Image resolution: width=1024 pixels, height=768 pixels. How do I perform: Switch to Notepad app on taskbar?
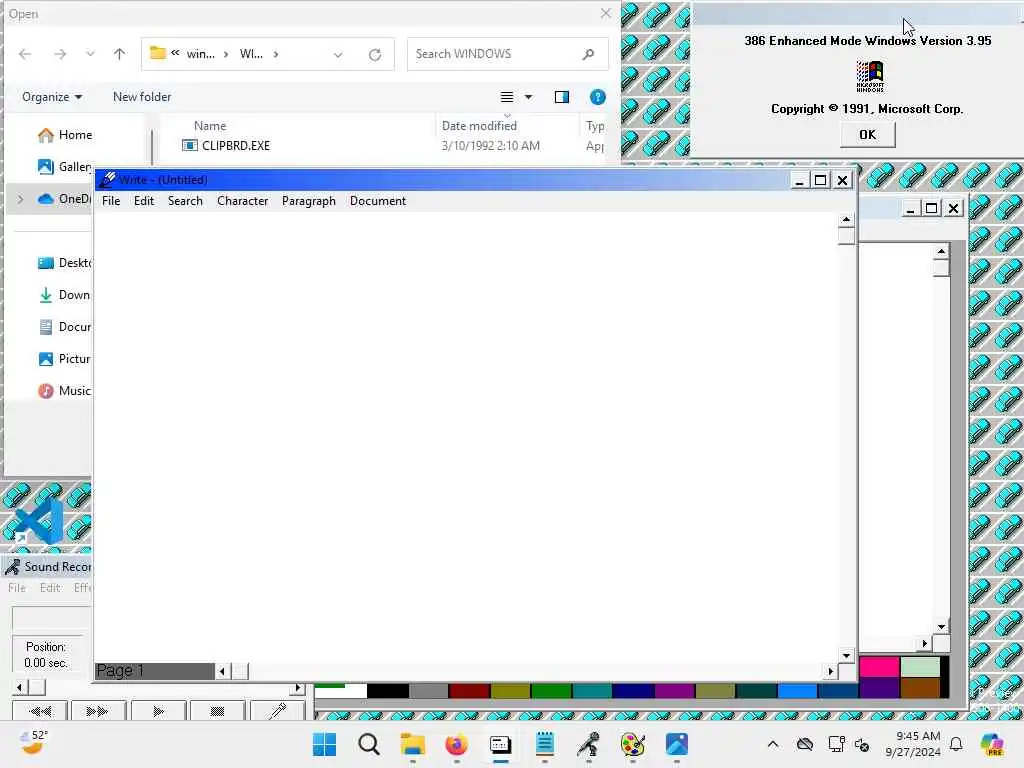click(x=545, y=744)
